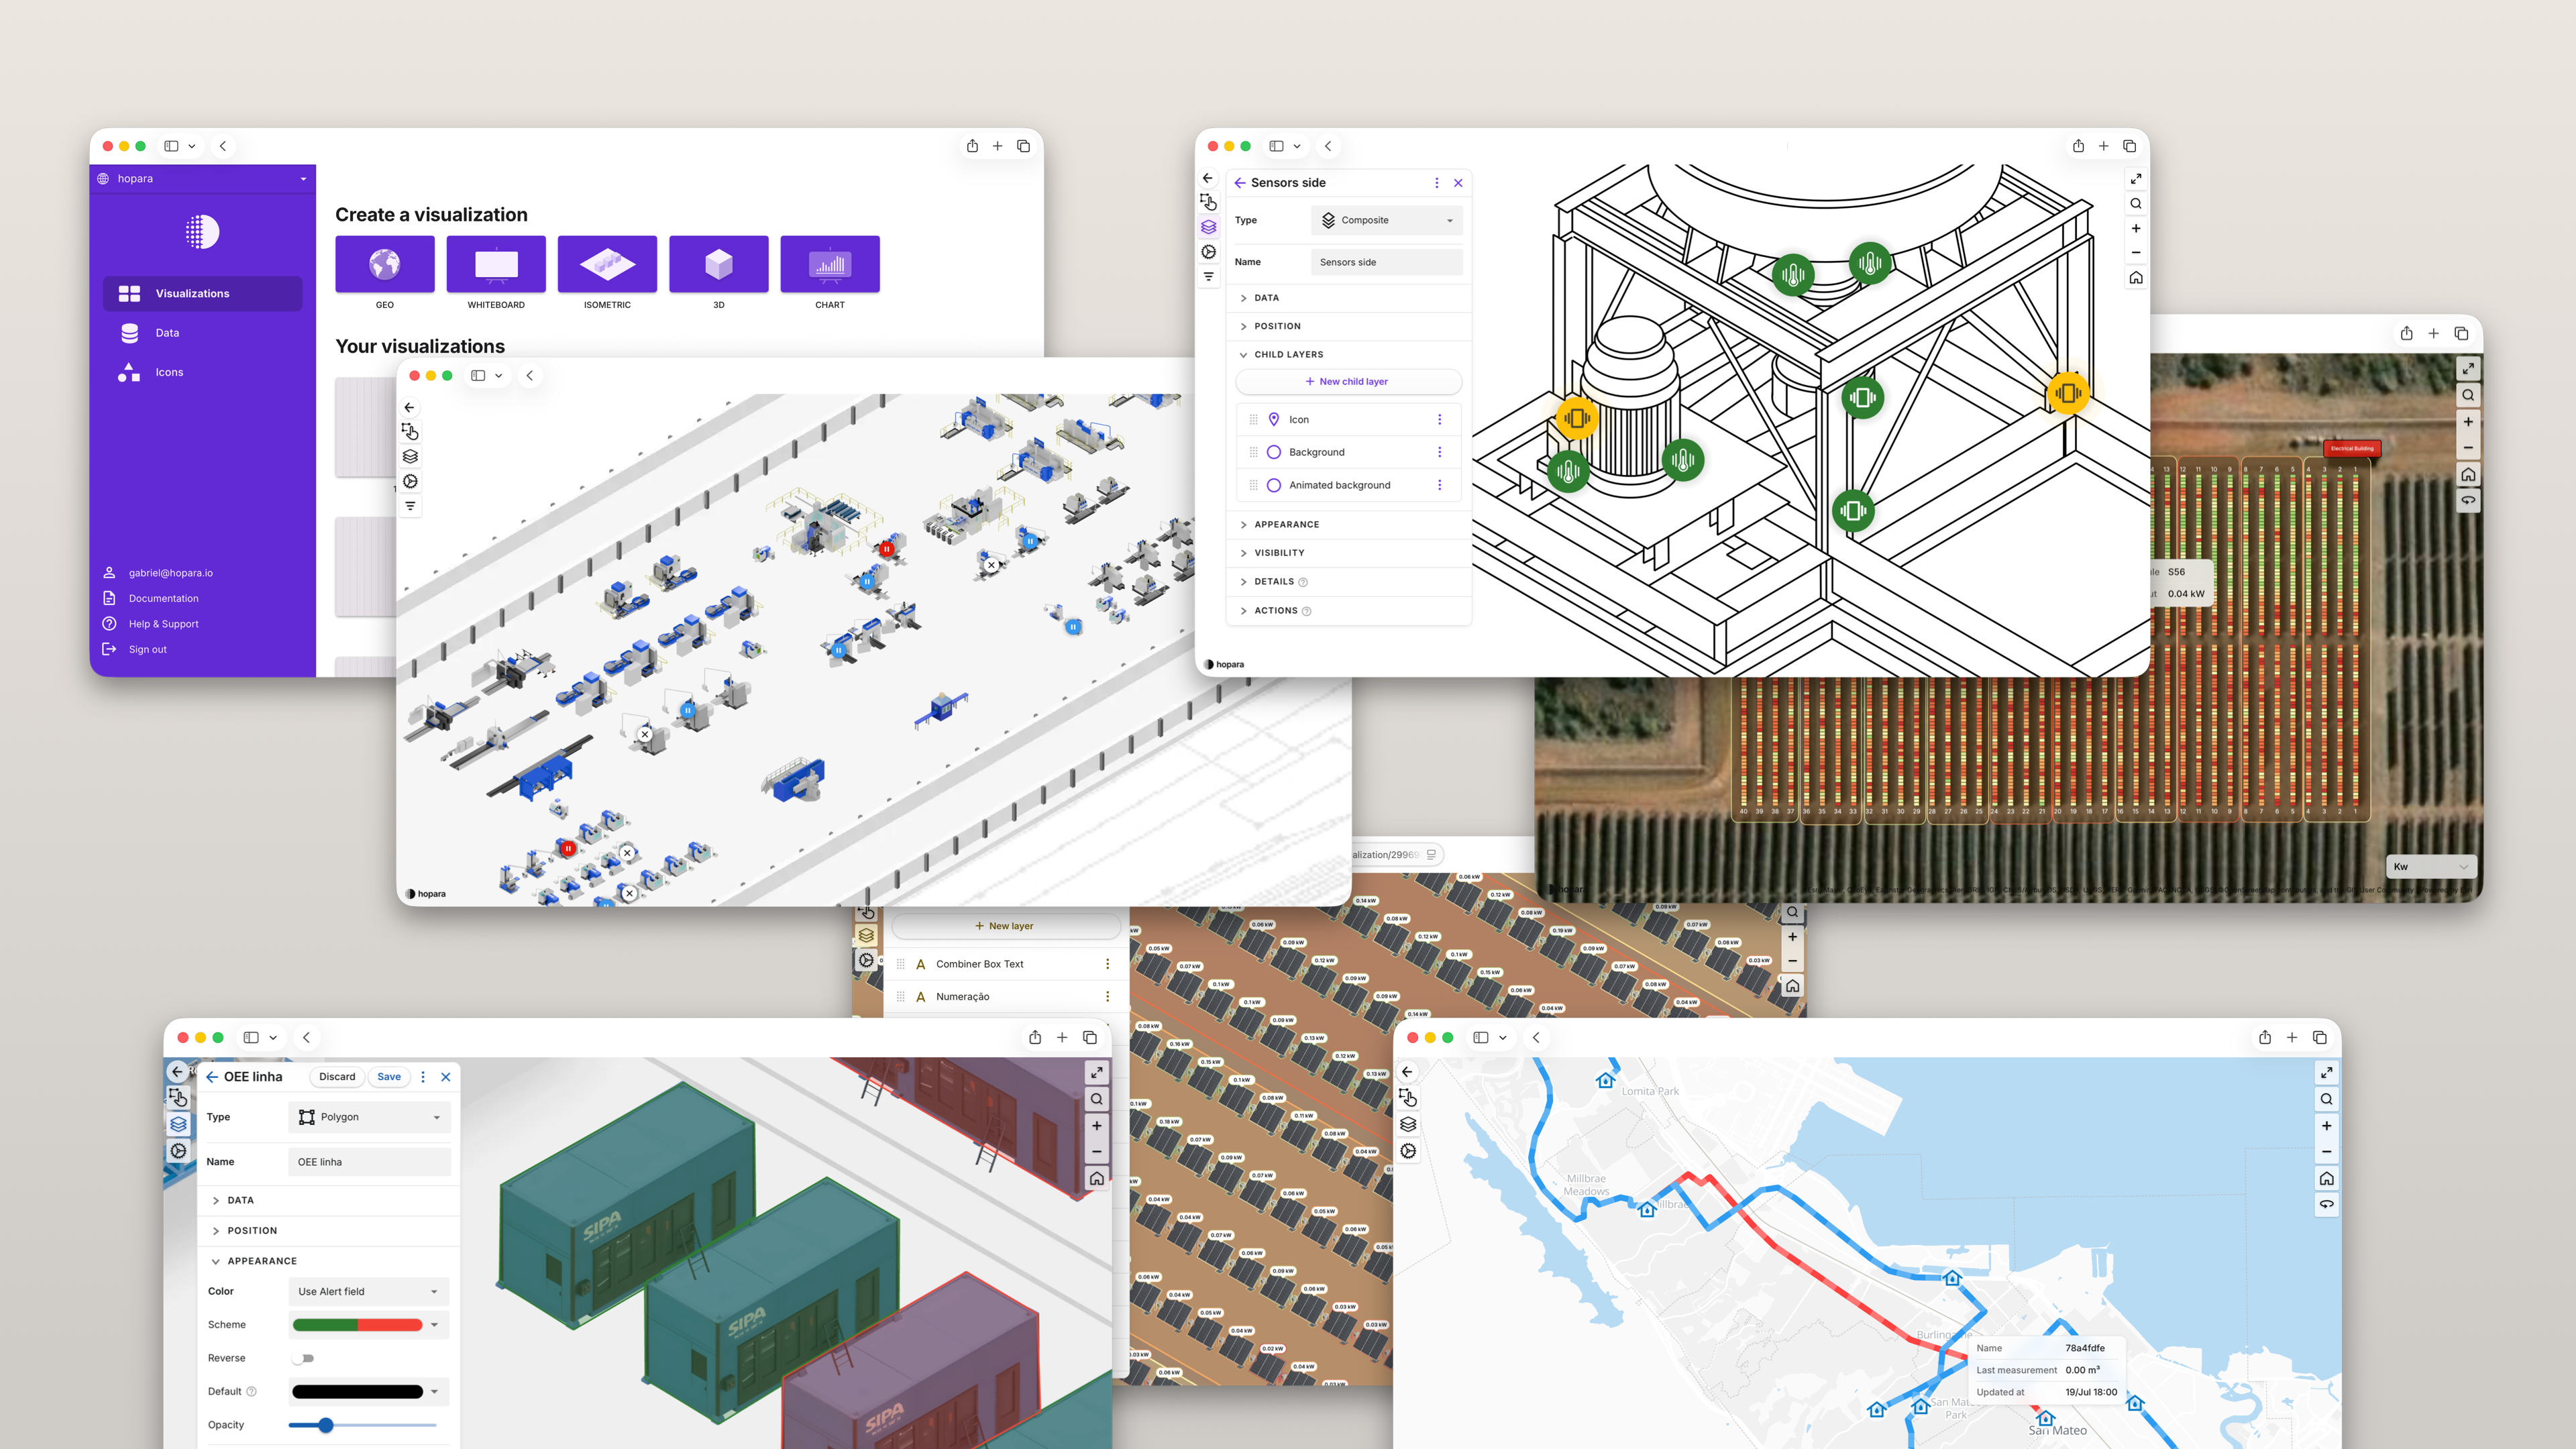This screenshot has width=2576, height=1449.
Task: Open layers panel icon in Sensors side window
Action: 1209,227
